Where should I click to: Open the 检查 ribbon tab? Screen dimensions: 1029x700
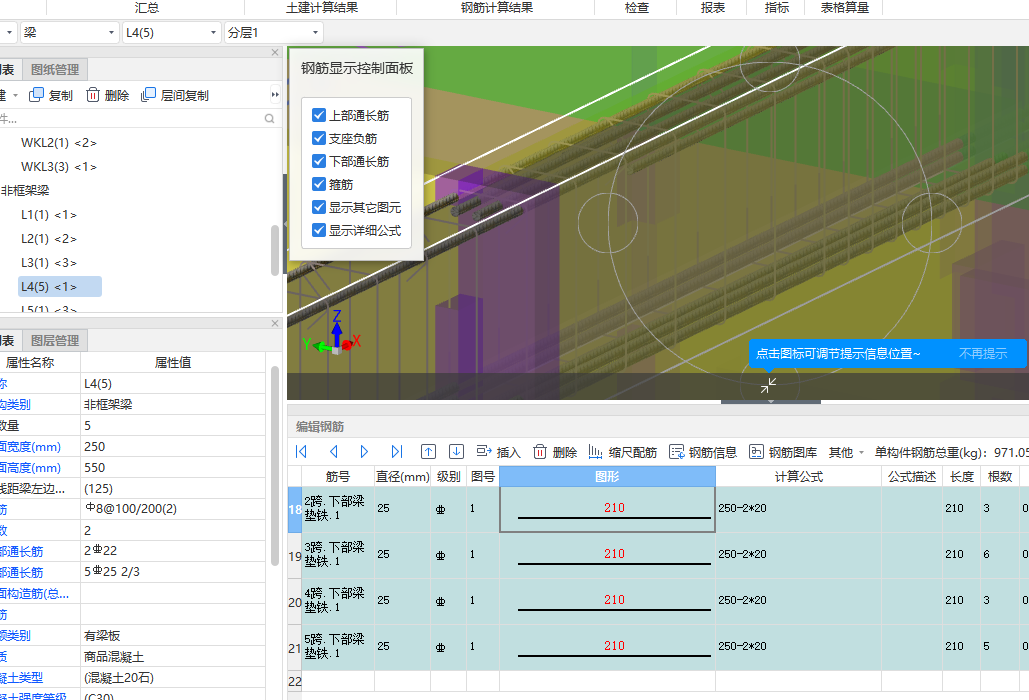pos(637,8)
